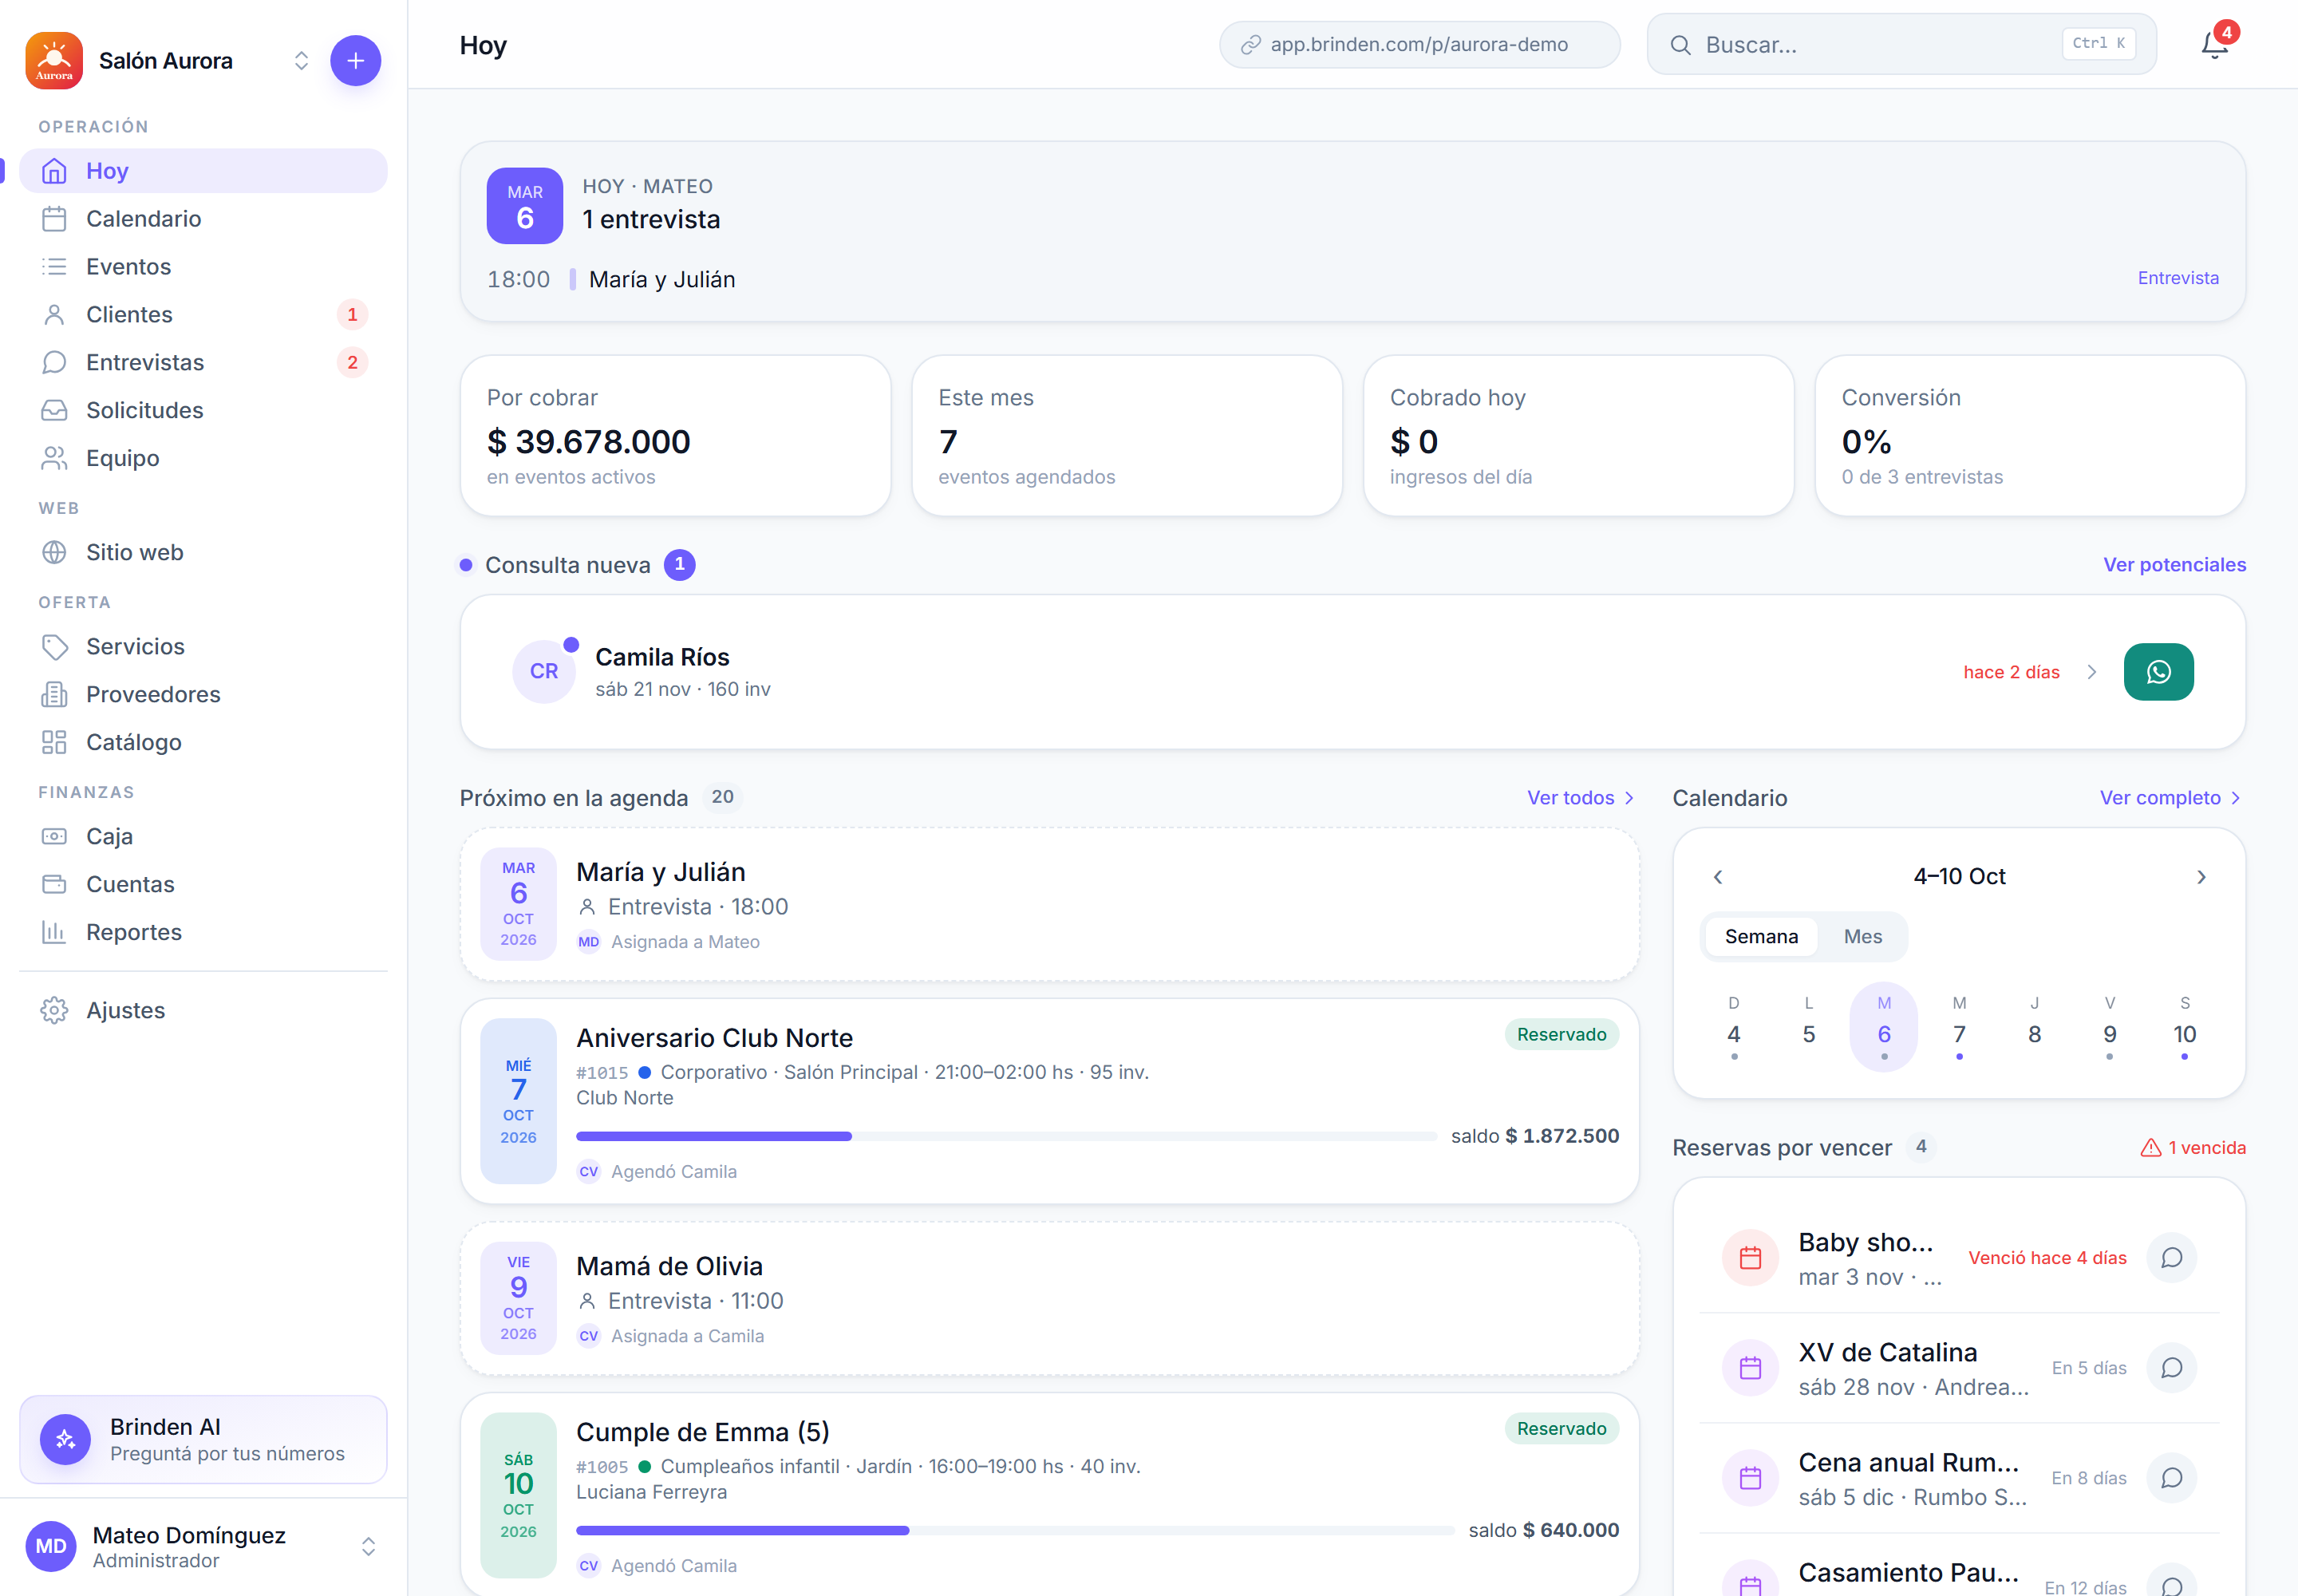The image size is (2298, 1596).
Task: Switch calendar to Mes view
Action: coord(1862,937)
